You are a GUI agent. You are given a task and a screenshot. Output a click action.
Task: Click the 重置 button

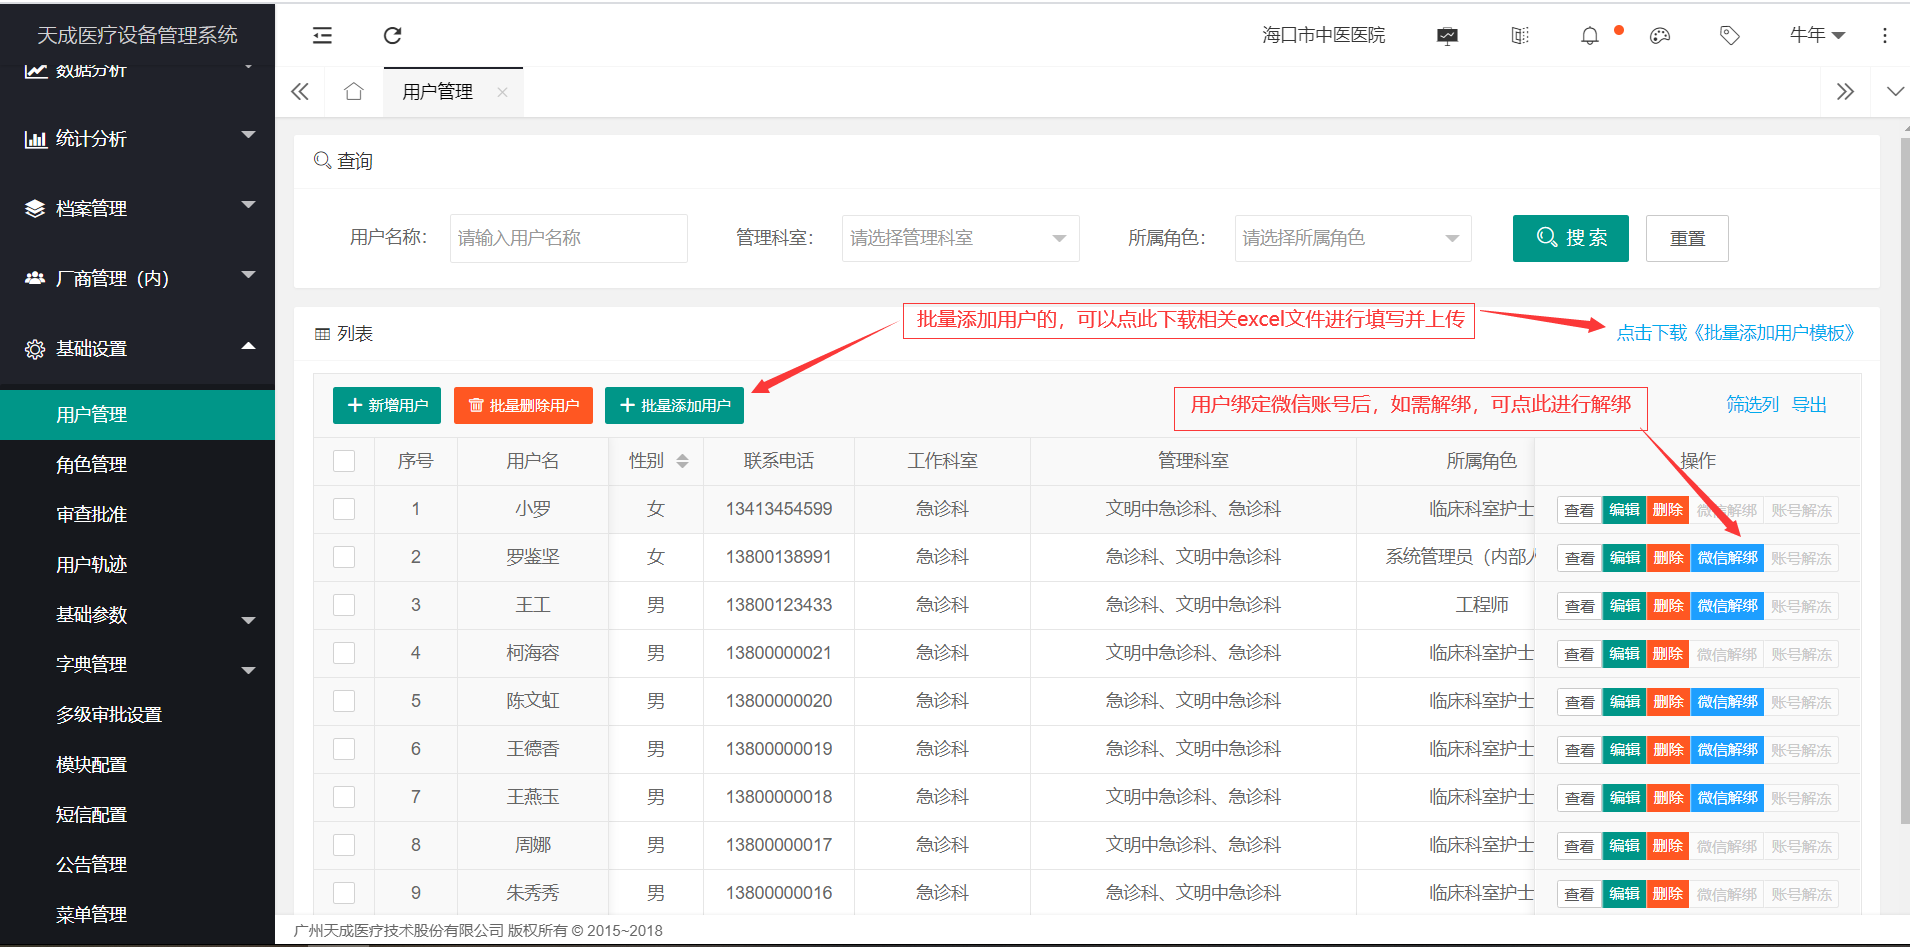[1687, 238]
